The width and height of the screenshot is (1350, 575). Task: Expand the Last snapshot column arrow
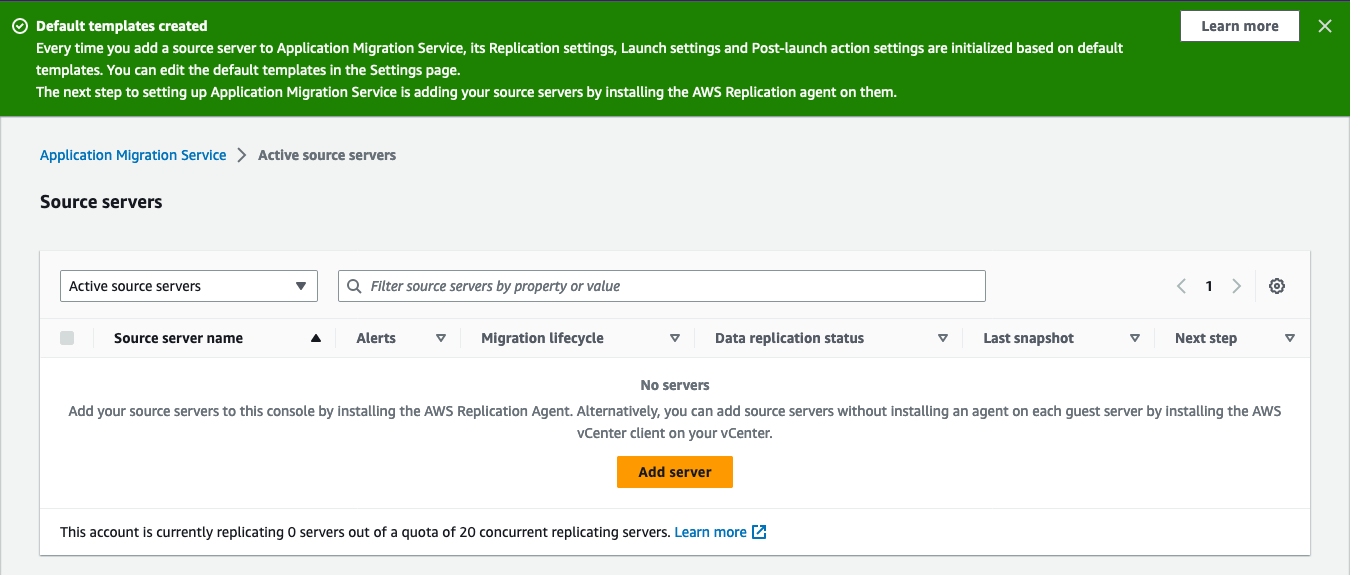(1135, 338)
